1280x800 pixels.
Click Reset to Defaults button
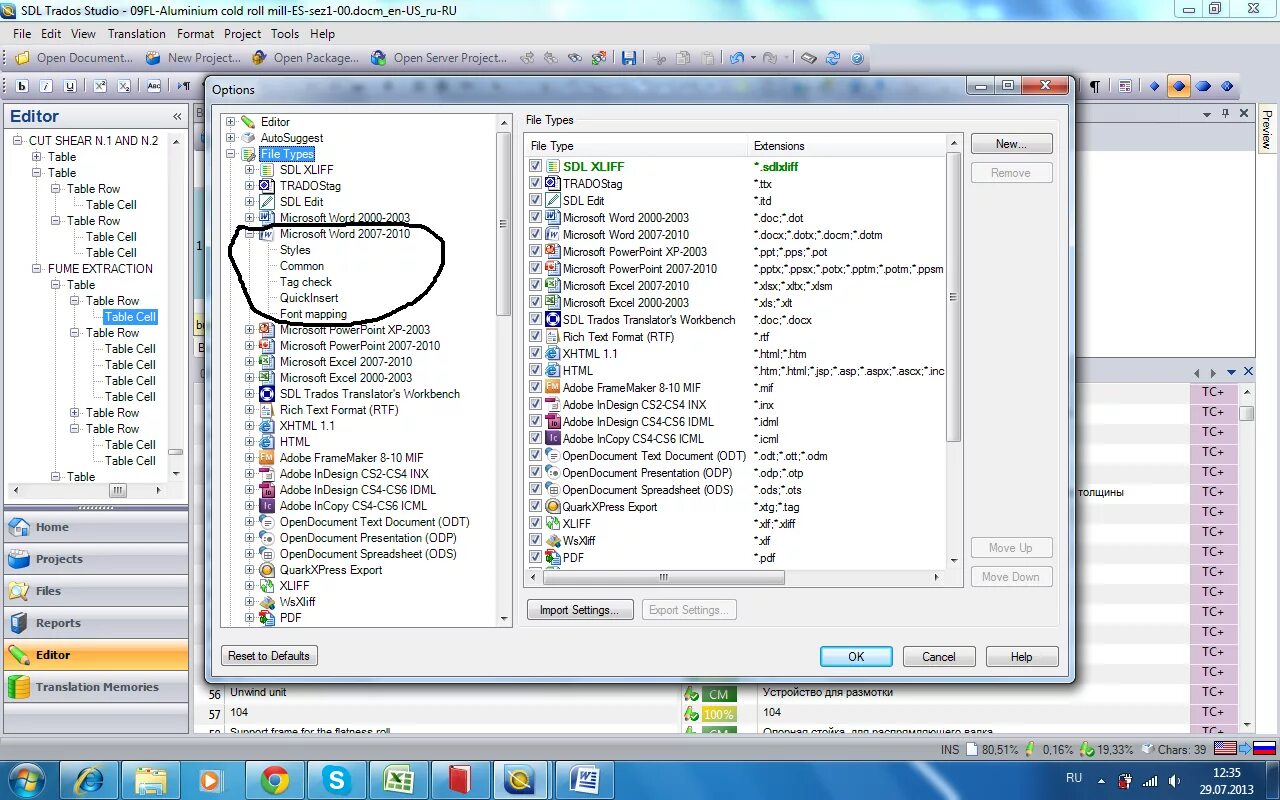pos(269,656)
